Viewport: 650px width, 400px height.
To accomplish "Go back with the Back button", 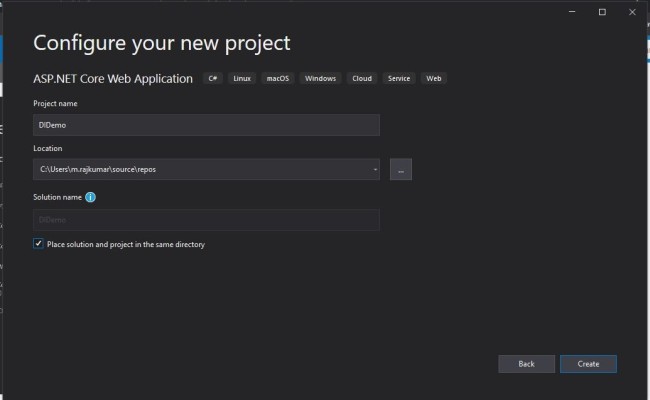I will (x=526, y=364).
